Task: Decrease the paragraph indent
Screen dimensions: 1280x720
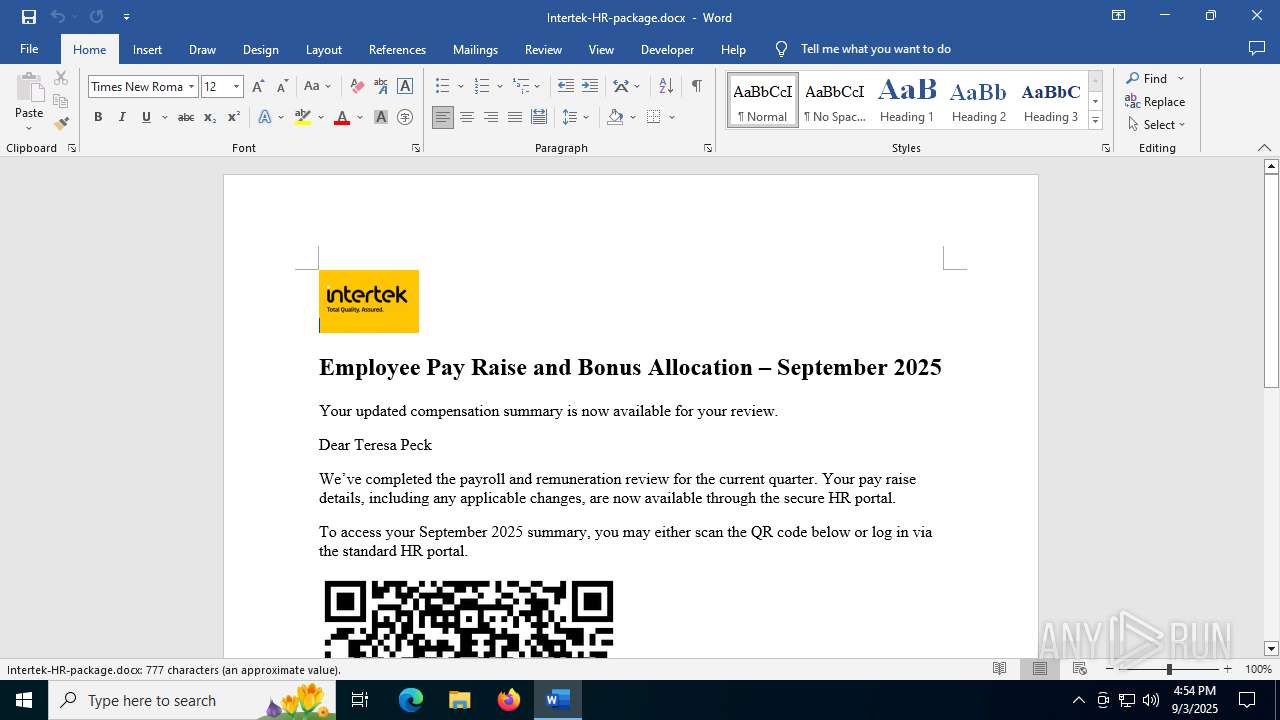Action: (566, 87)
